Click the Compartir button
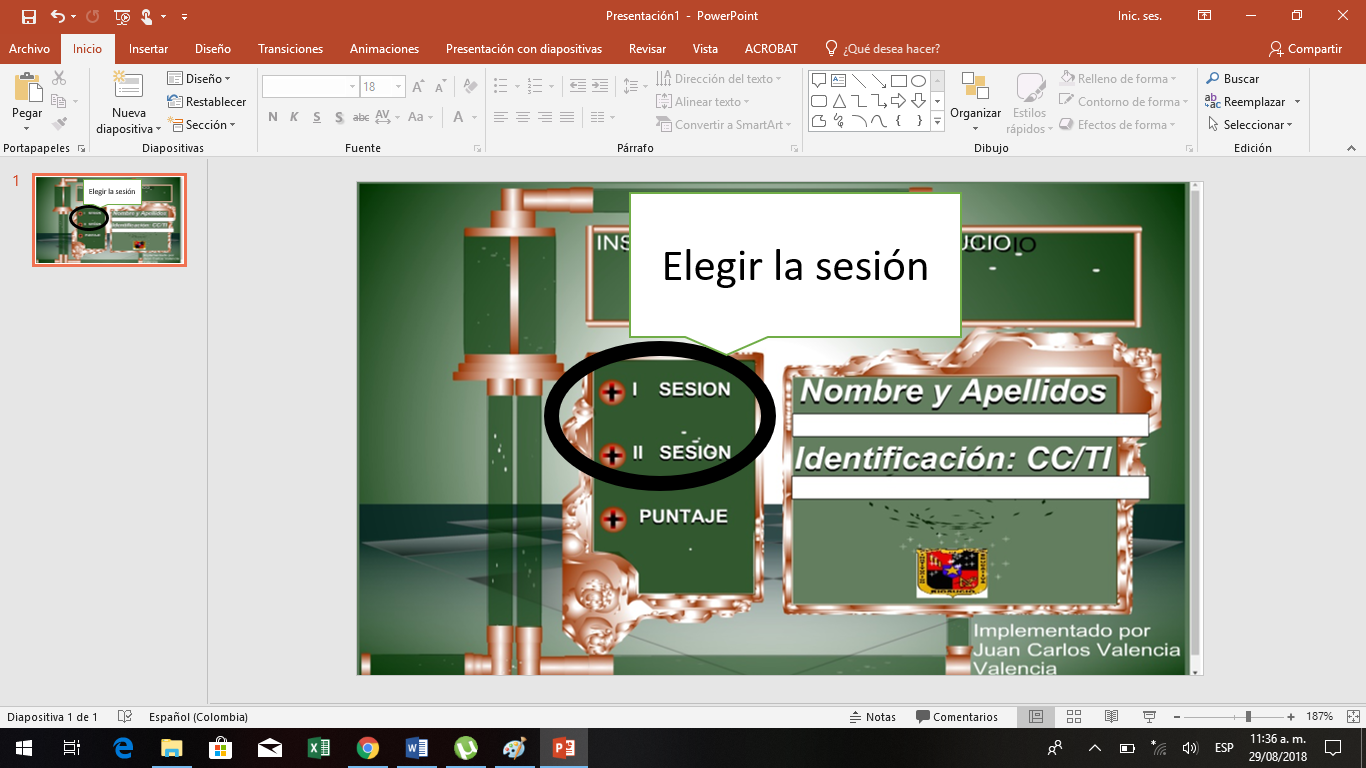1366x768 pixels. pos(1305,49)
